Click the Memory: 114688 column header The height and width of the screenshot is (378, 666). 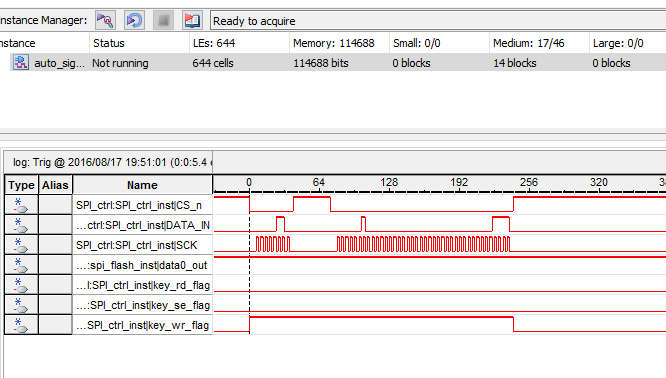point(339,43)
